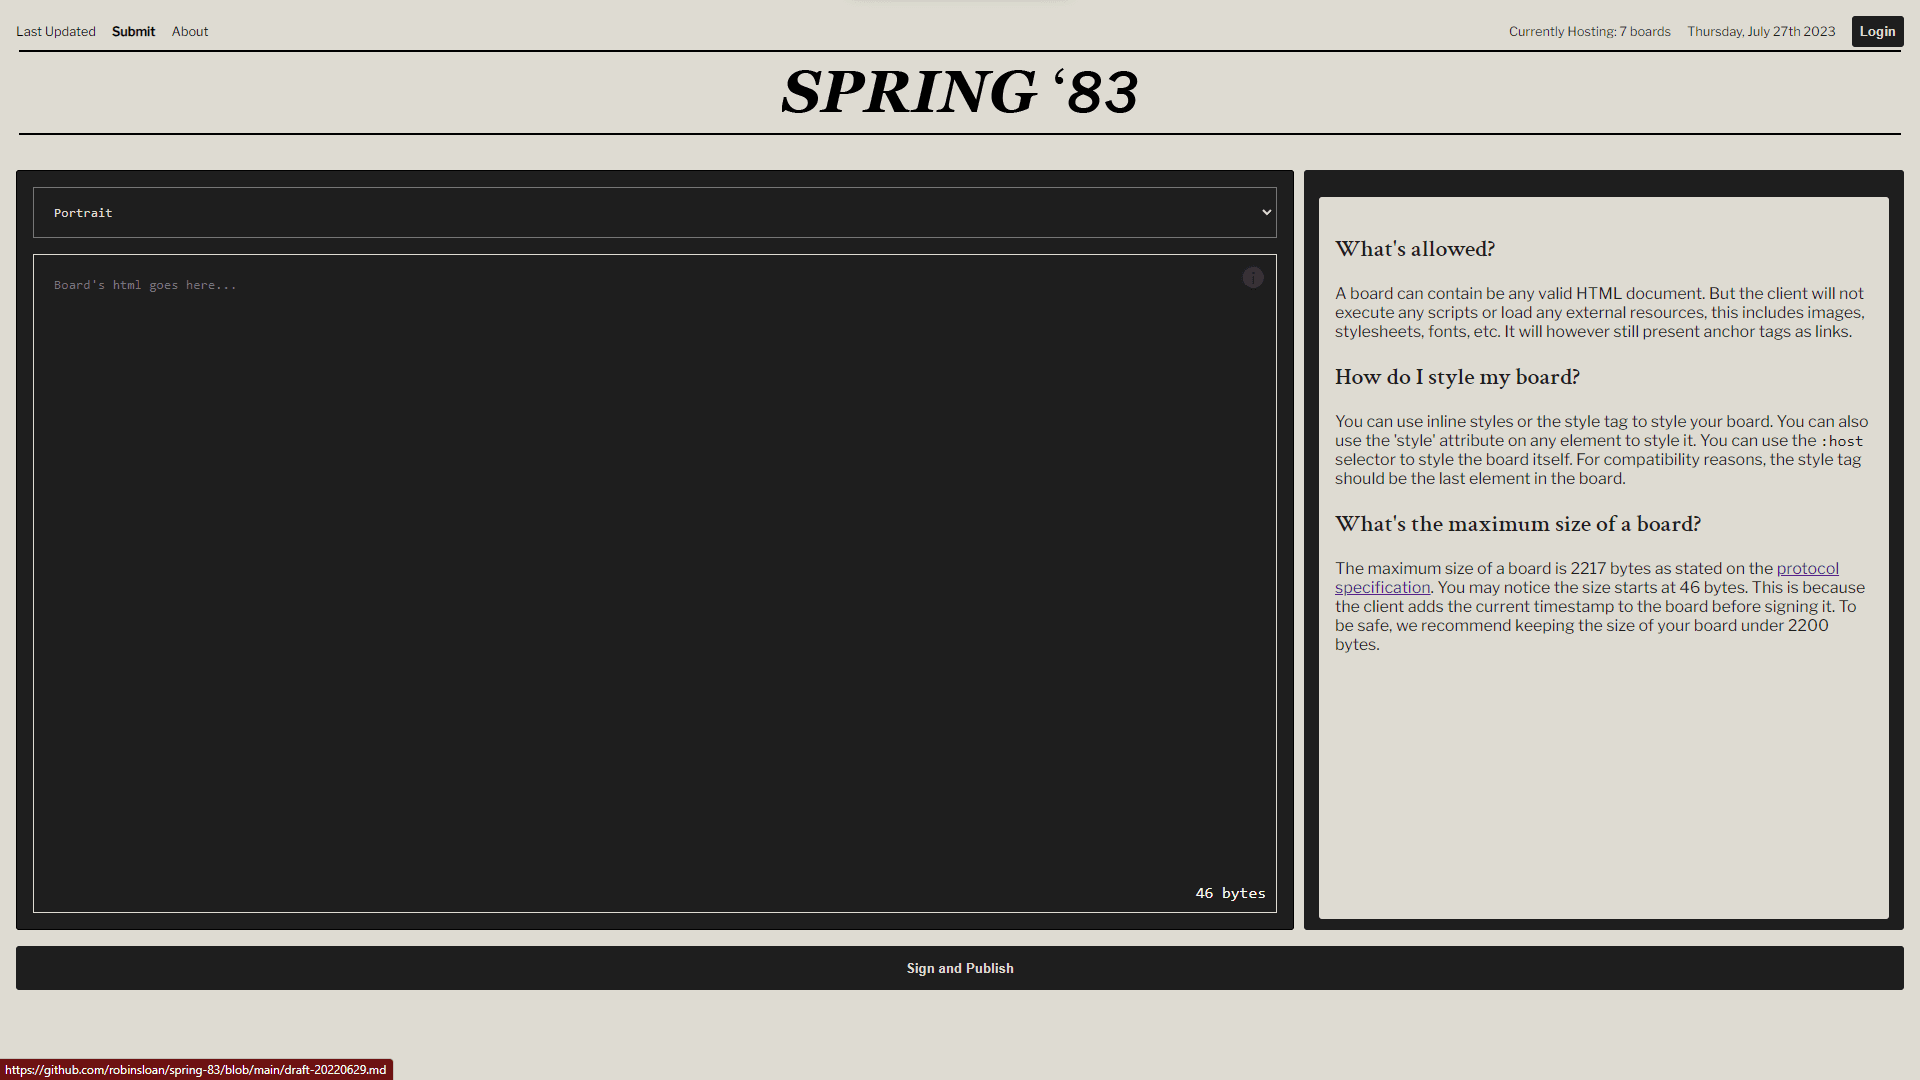Screen dimensions: 1920x1080
Task: Click the Last Updated menu item
Action: tap(55, 32)
